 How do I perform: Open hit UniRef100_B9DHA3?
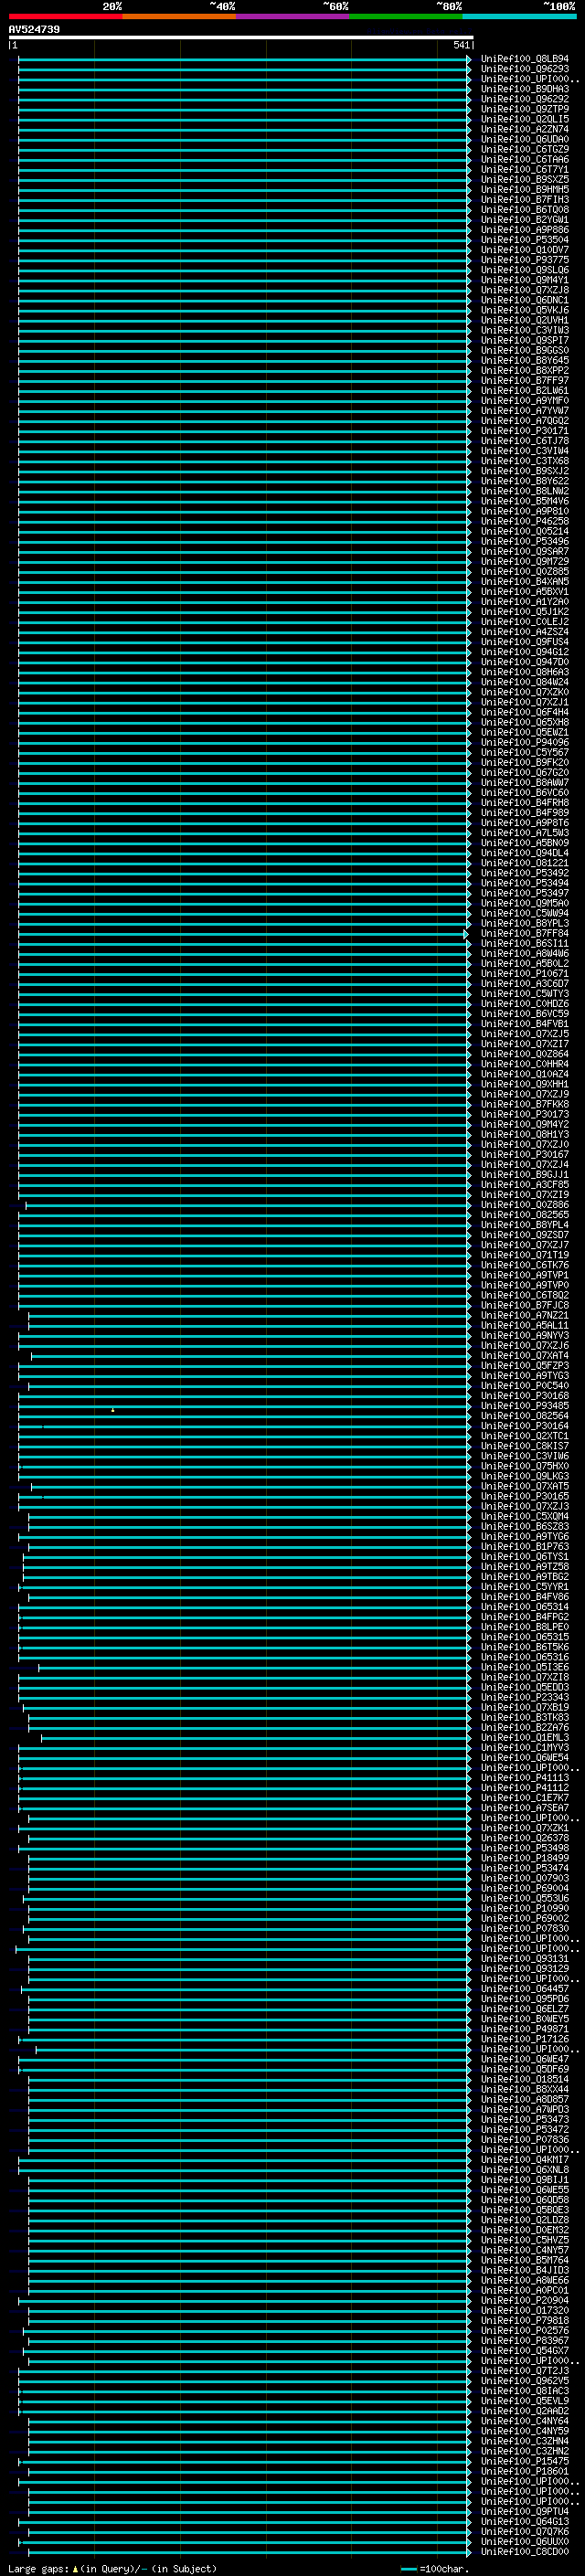tap(525, 89)
